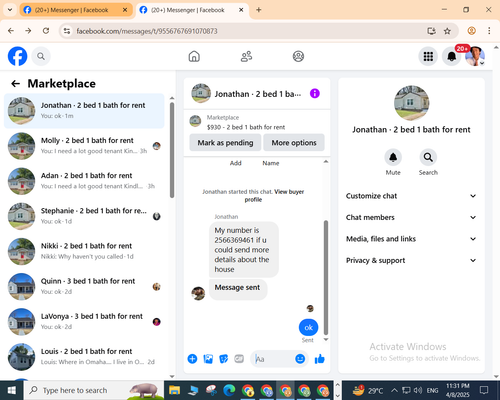Open Quinn's 3 bed 1 bath conversation

pyautogui.click(x=84, y=286)
